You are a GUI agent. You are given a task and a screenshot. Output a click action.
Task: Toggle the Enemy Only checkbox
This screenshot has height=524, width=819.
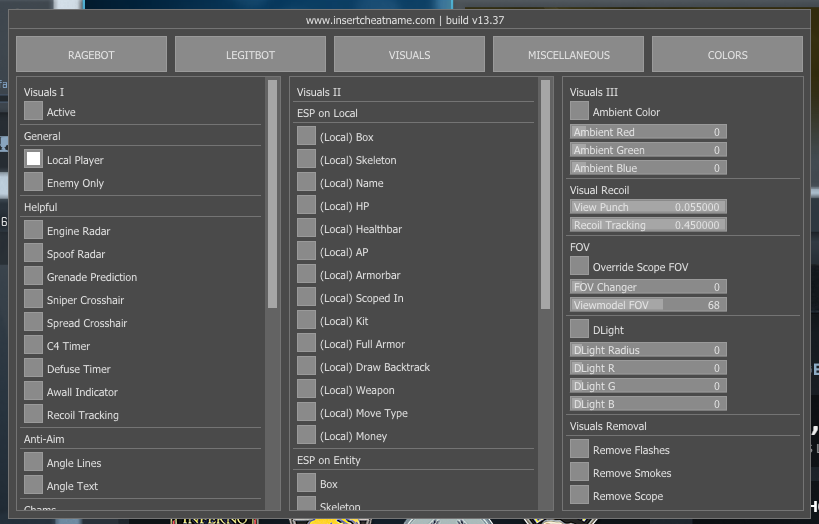tap(34, 182)
